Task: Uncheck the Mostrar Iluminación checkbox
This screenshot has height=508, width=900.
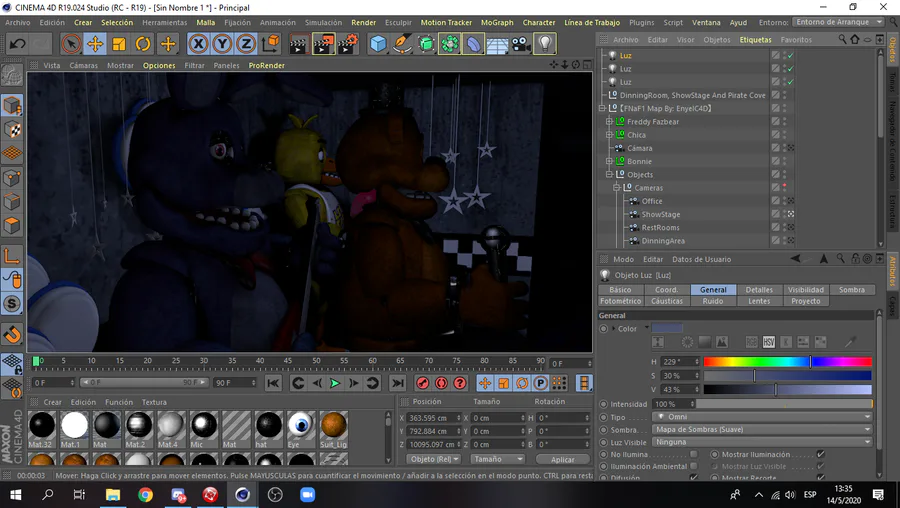Action: pos(820,454)
